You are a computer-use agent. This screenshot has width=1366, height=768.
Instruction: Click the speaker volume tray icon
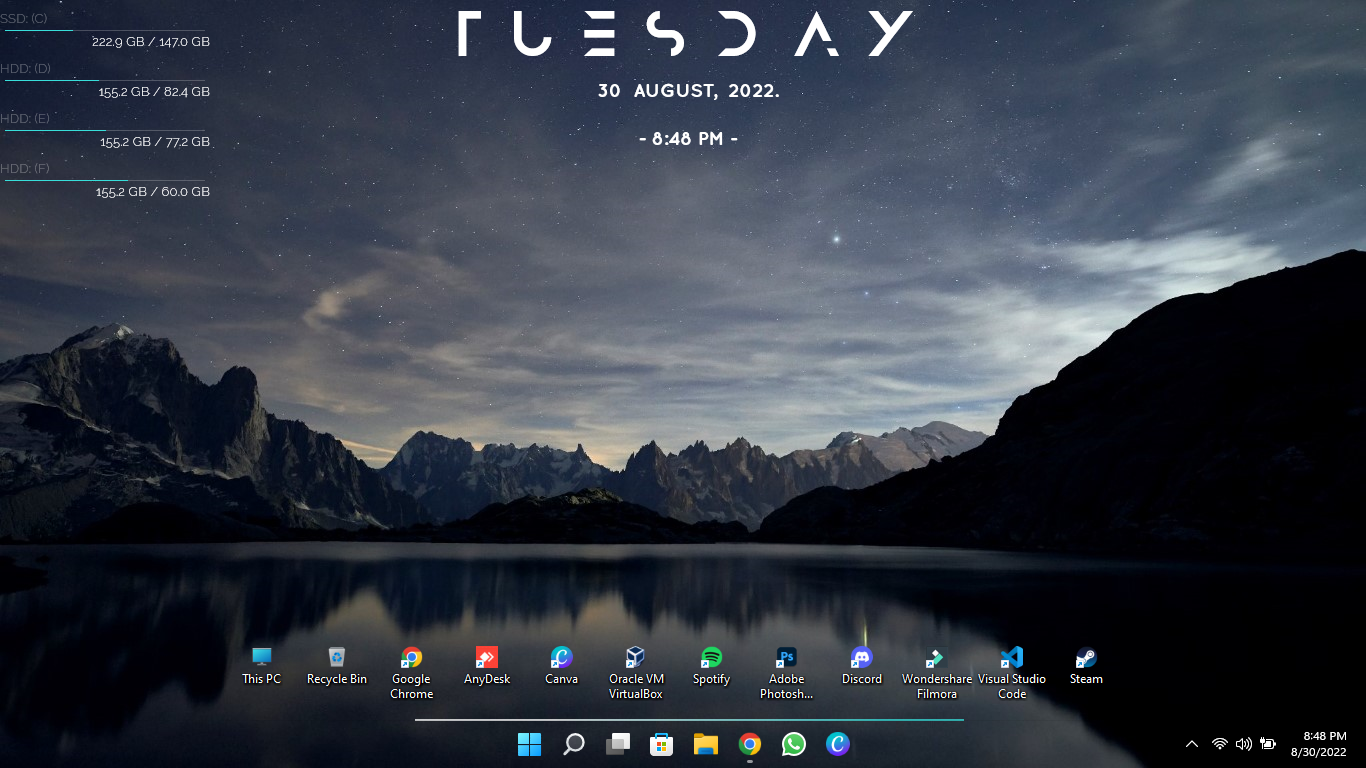(x=1243, y=744)
